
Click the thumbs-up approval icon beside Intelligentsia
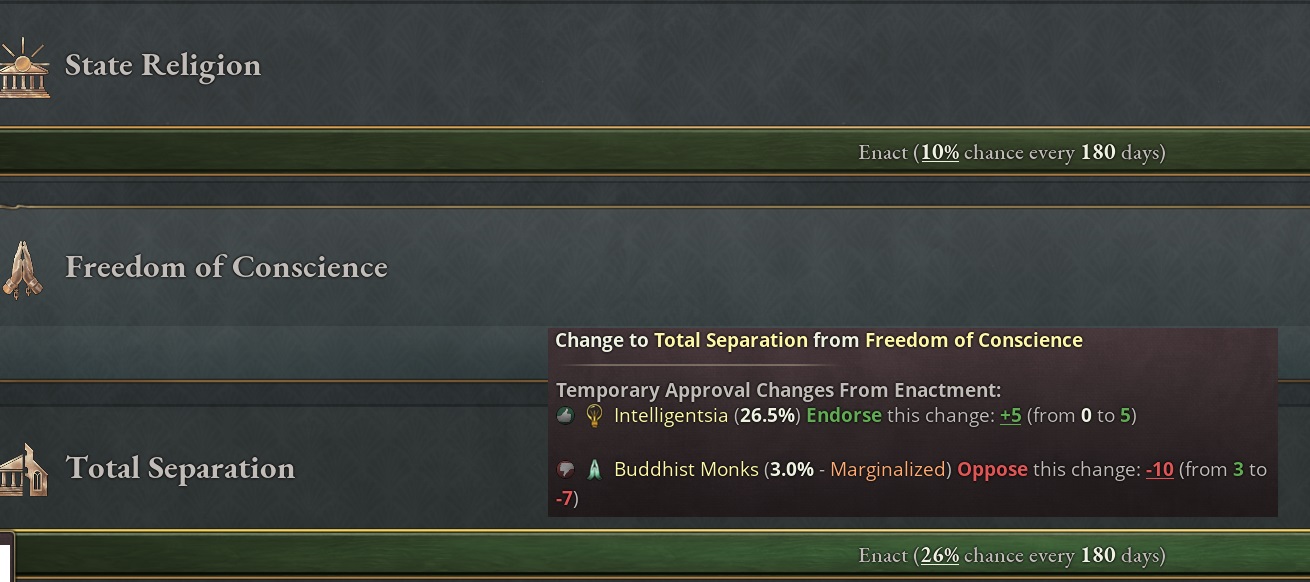565,416
